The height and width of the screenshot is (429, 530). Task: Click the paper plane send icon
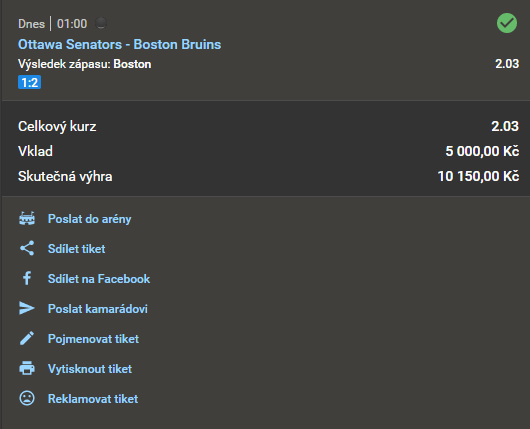point(27,308)
